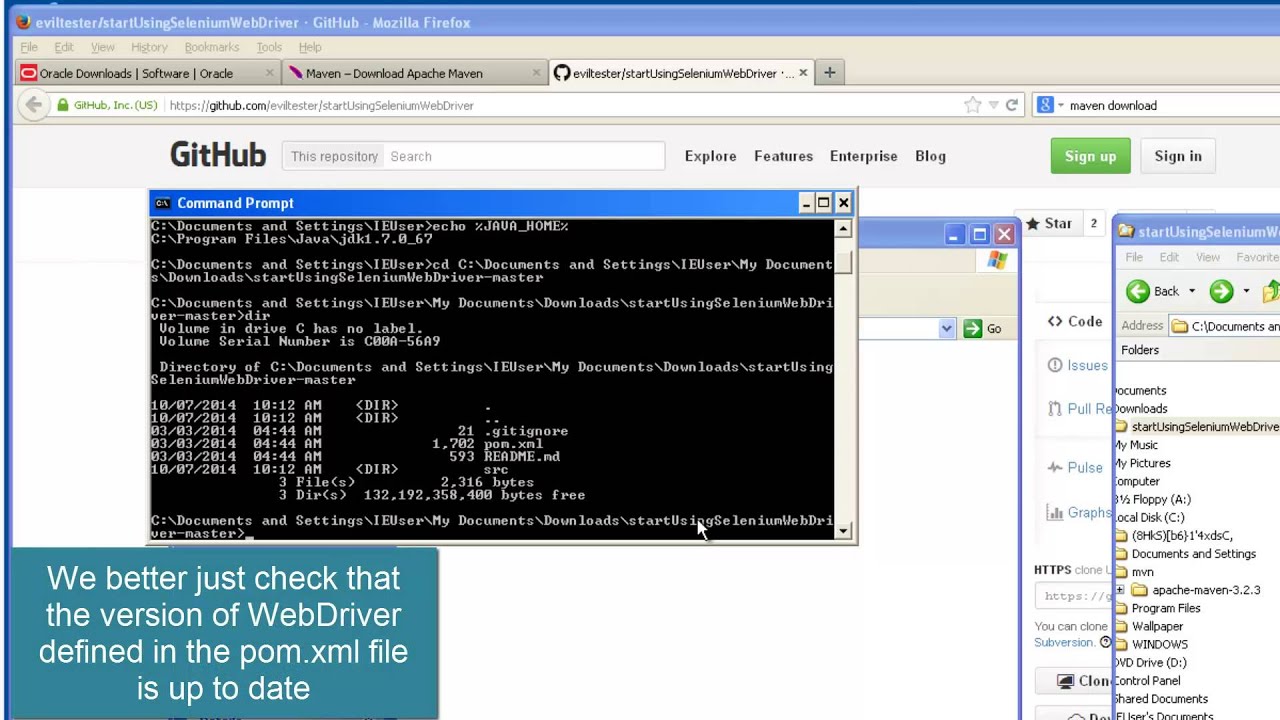Select Wallpaper folder in Explorer tree
The height and width of the screenshot is (720, 1280).
click(x=1157, y=626)
